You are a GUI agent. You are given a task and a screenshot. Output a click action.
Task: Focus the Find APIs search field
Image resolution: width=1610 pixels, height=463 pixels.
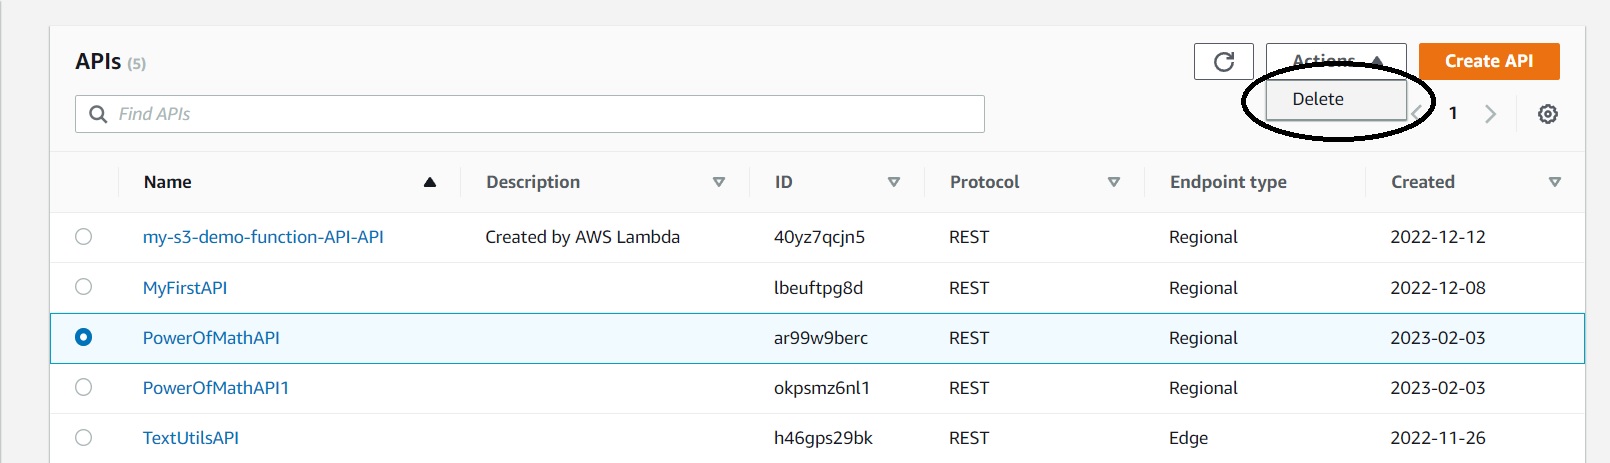540,114
